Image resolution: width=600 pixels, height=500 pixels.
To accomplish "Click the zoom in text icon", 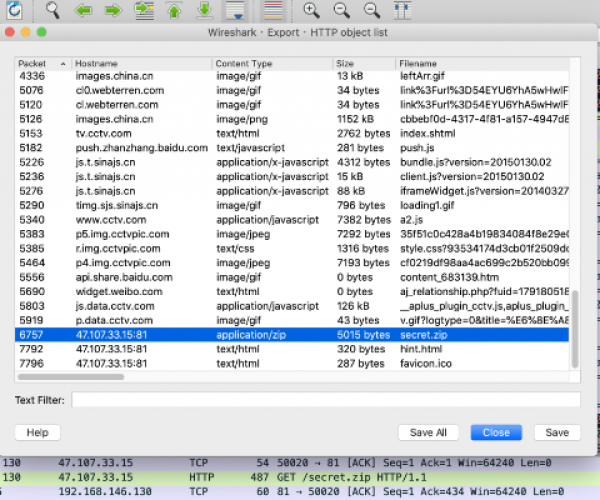I will point(311,11).
